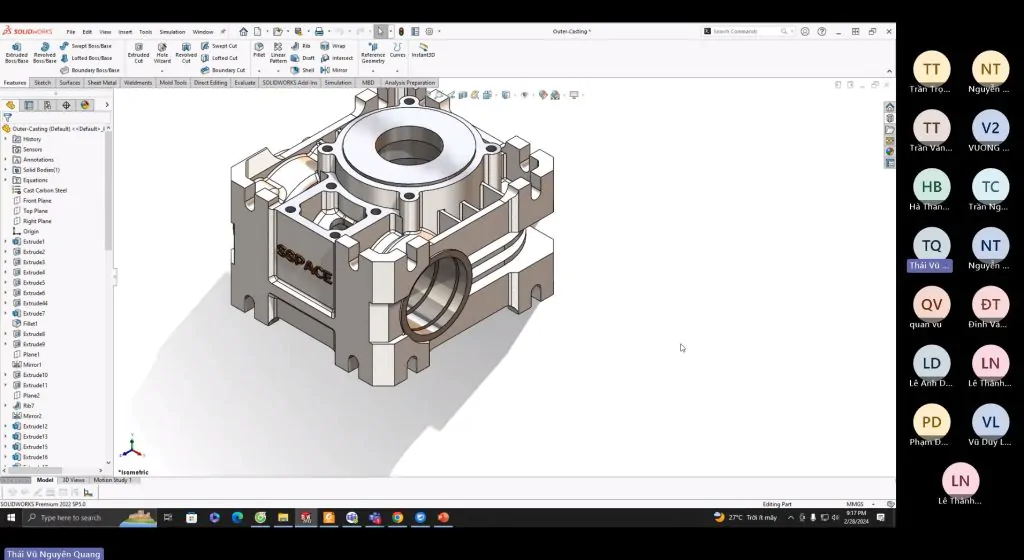
Task: Toggle the Instant3D mode
Action: click(423, 50)
